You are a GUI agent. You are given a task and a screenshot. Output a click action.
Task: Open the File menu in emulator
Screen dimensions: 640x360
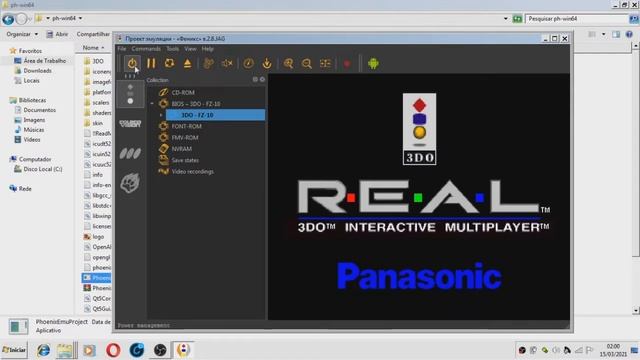pyautogui.click(x=122, y=49)
